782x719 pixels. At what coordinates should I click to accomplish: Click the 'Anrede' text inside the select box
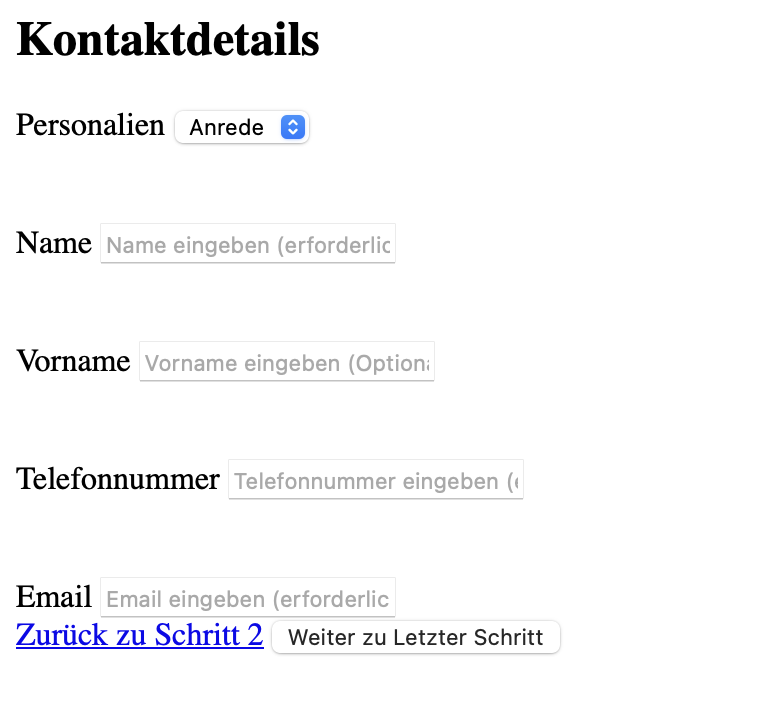(x=226, y=128)
